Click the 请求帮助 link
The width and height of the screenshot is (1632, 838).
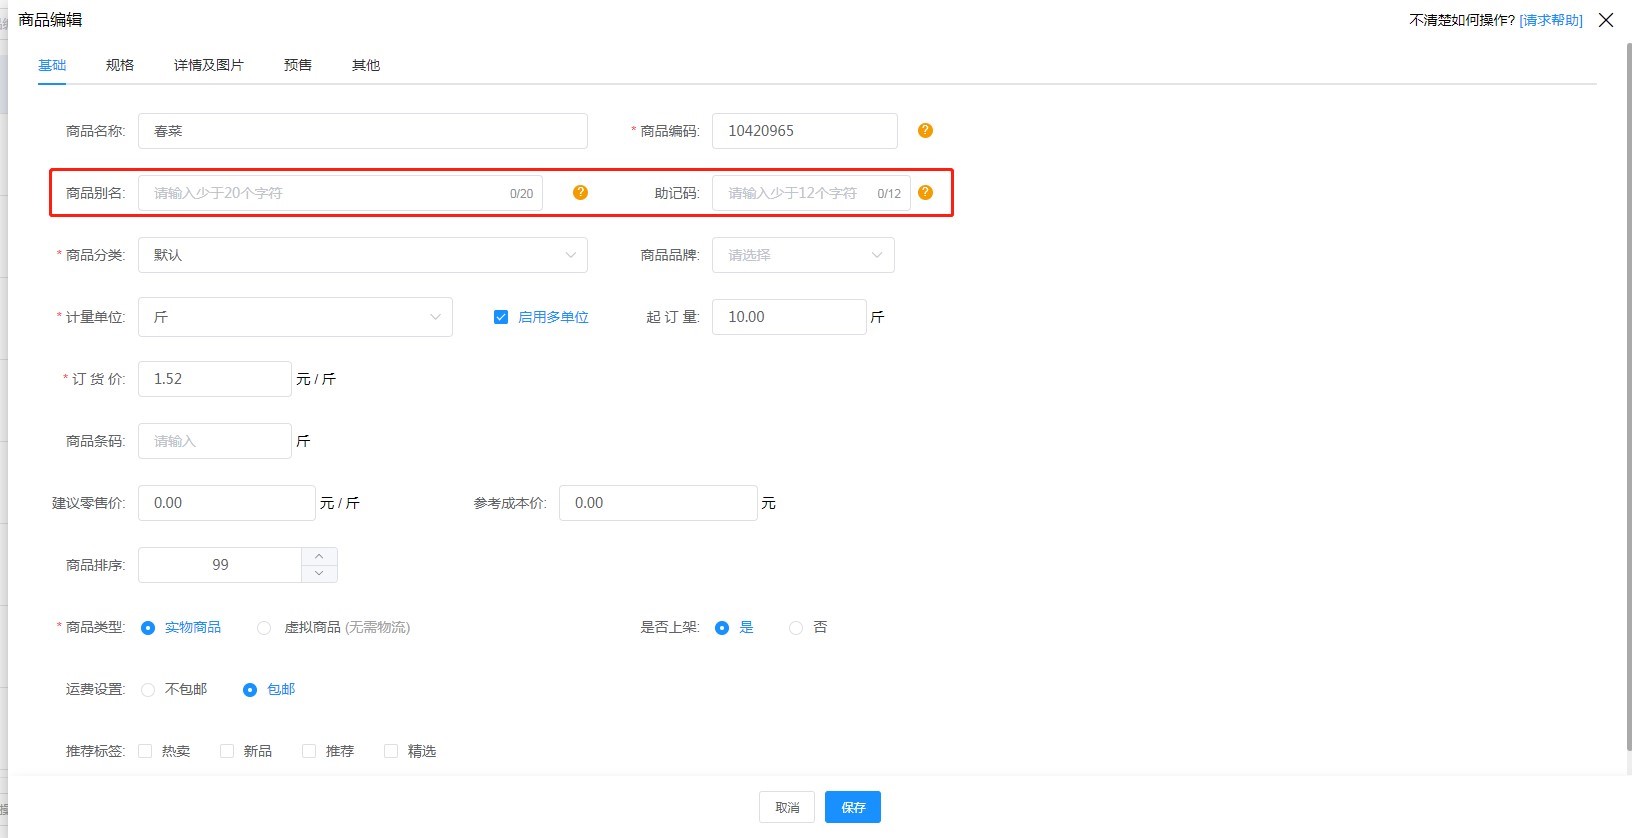pyautogui.click(x=1550, y=20)
